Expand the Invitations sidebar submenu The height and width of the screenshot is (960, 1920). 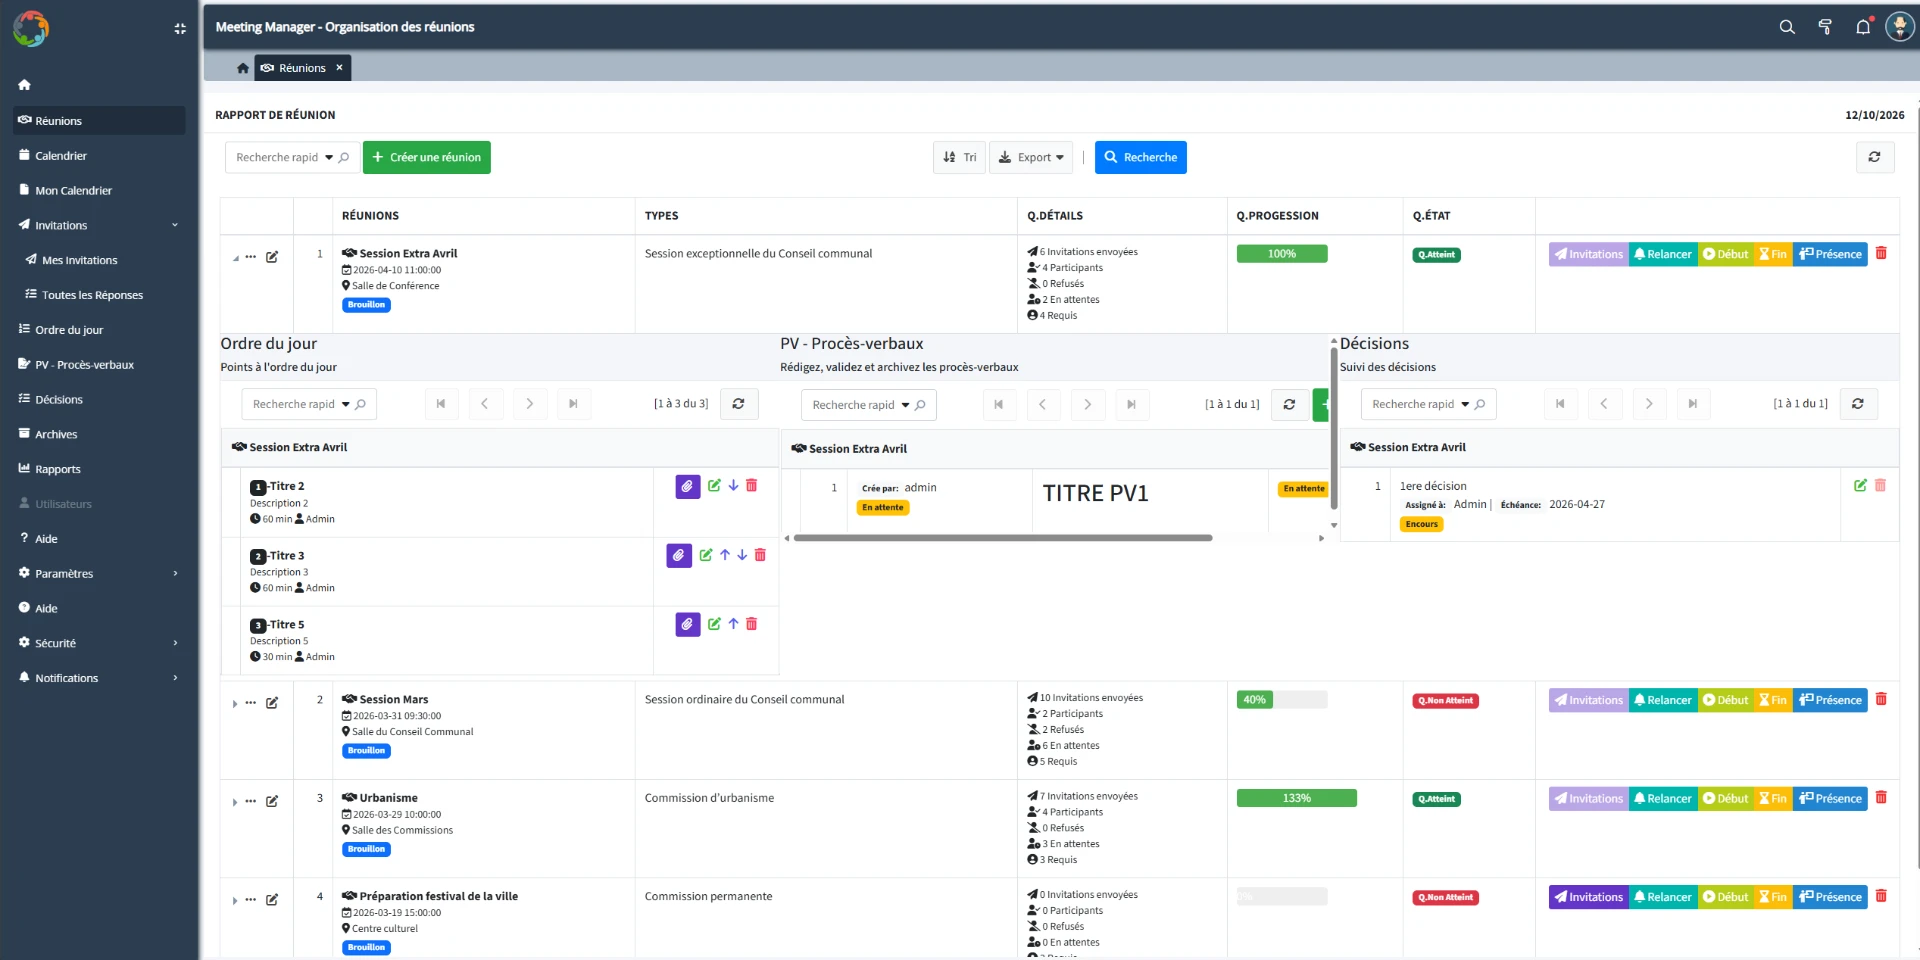[175, 225]
